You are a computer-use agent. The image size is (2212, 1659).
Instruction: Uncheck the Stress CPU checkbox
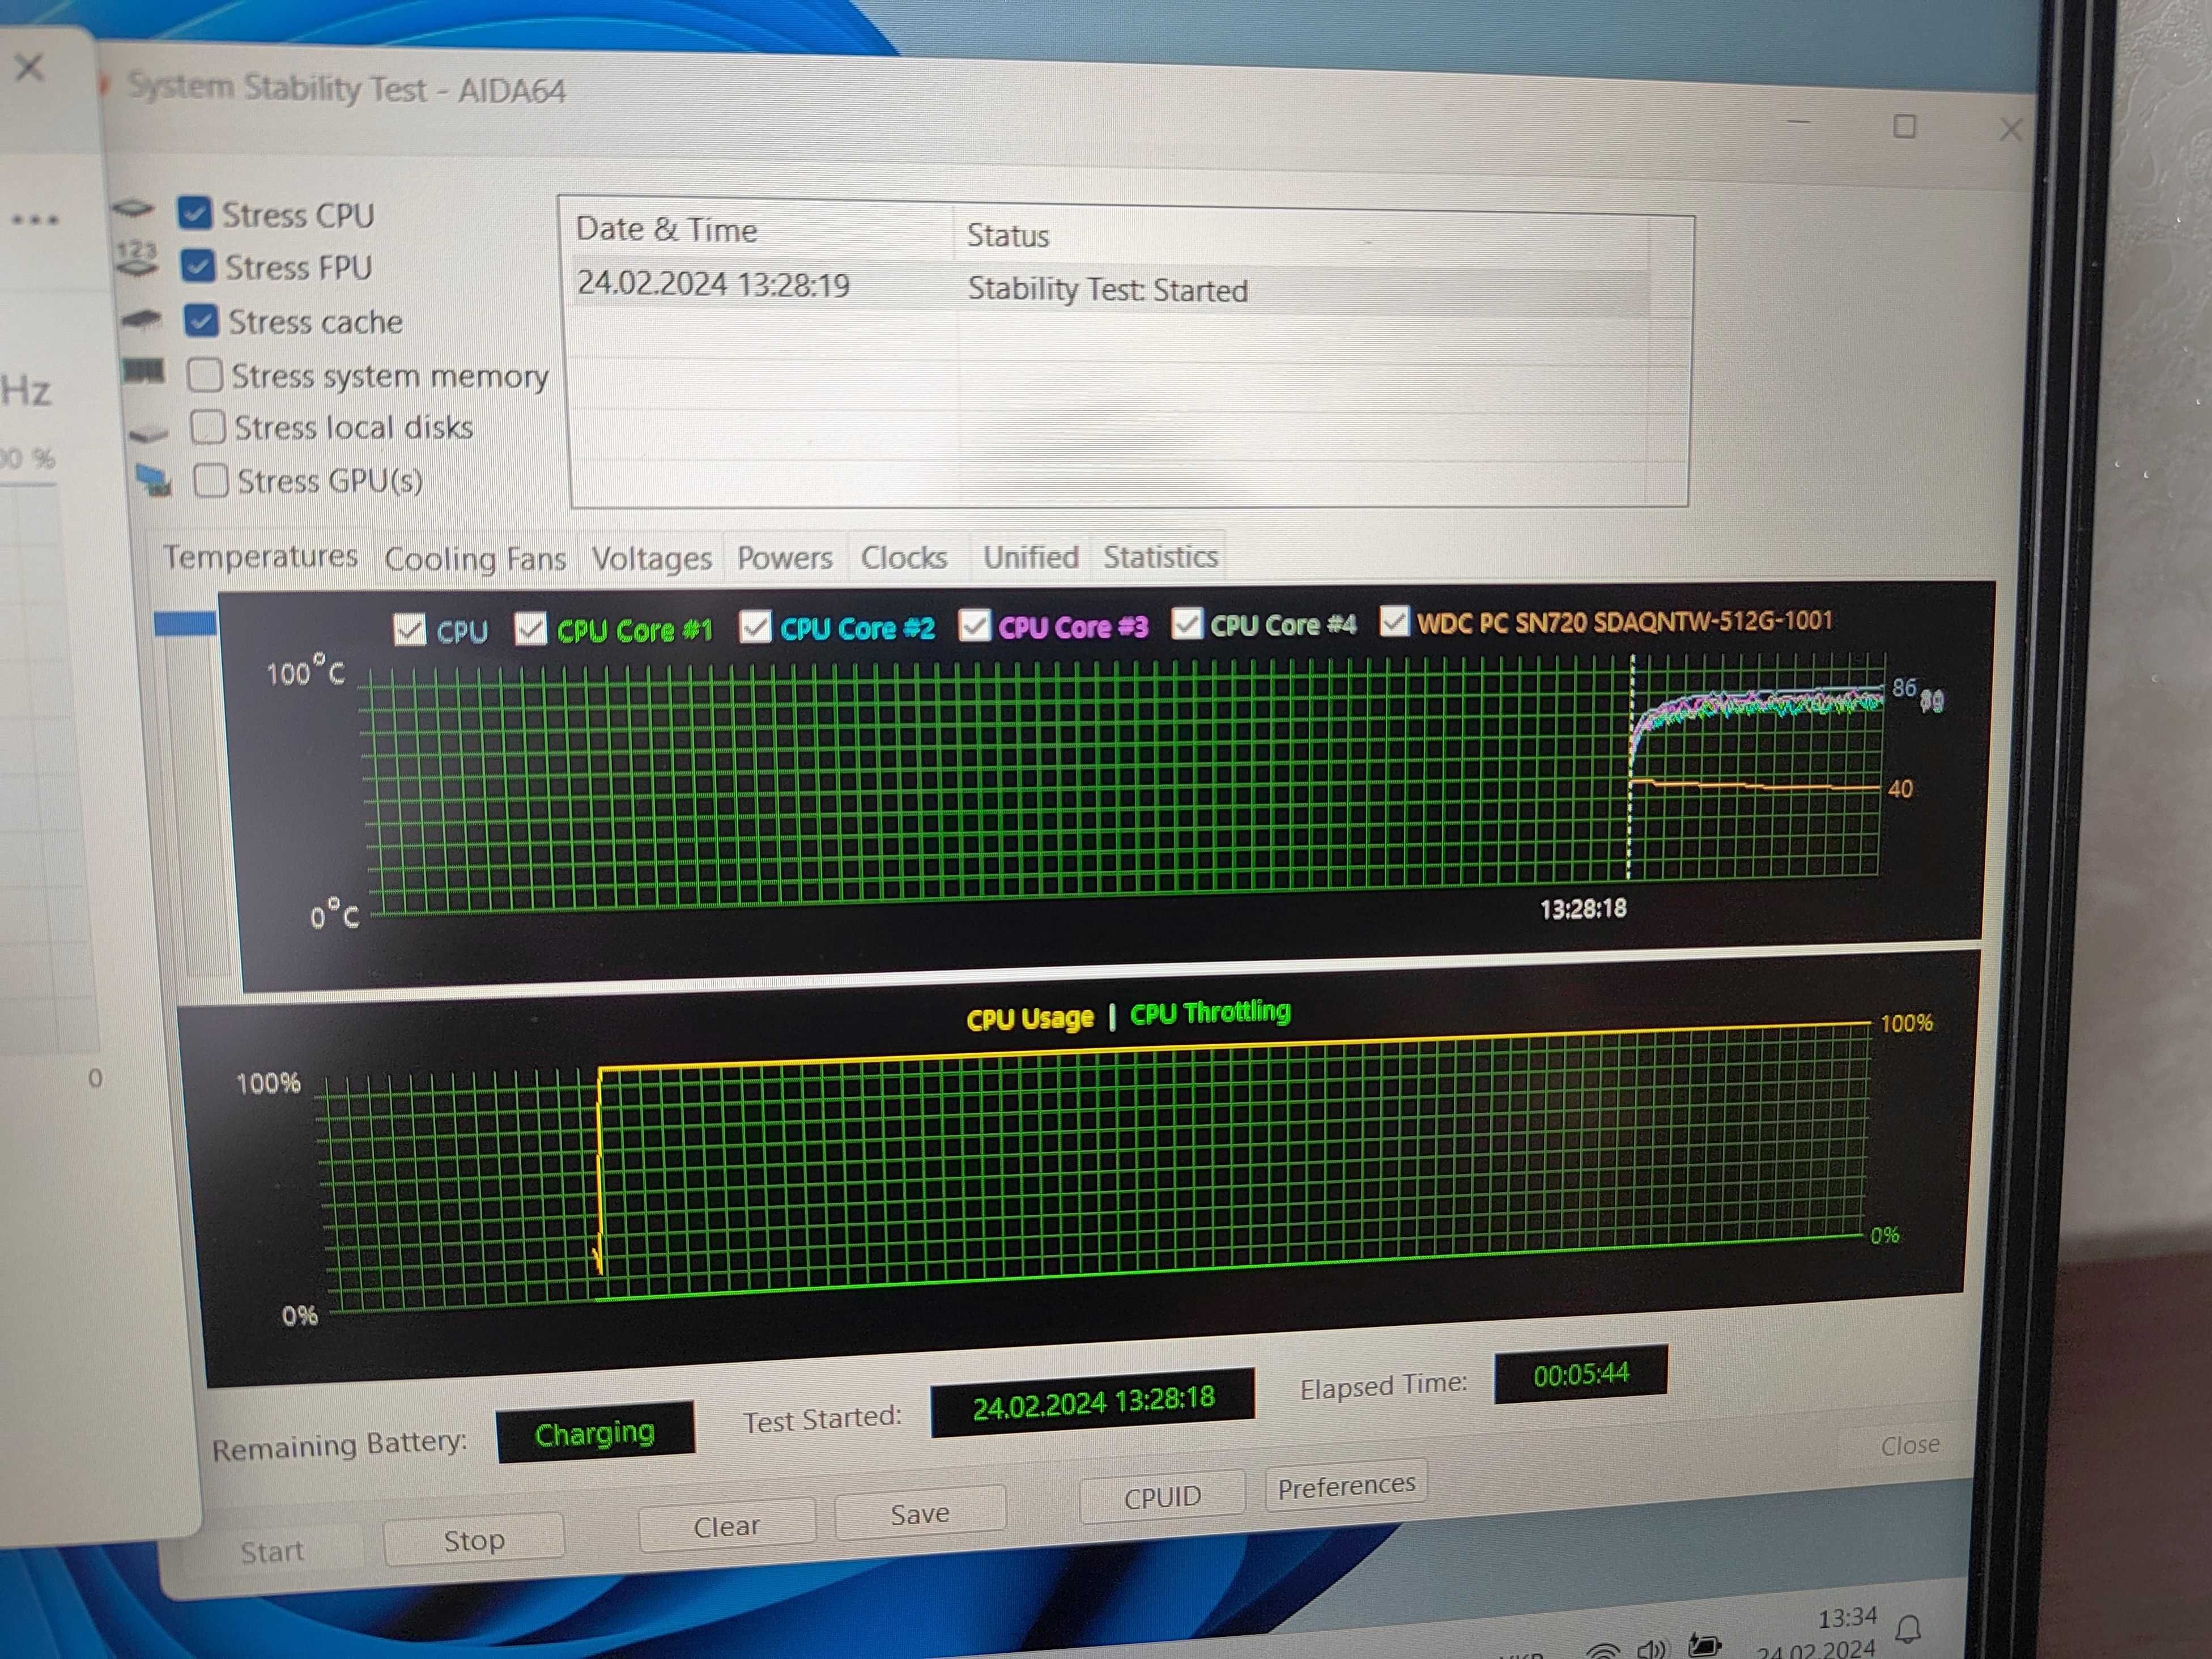[194, 212]
